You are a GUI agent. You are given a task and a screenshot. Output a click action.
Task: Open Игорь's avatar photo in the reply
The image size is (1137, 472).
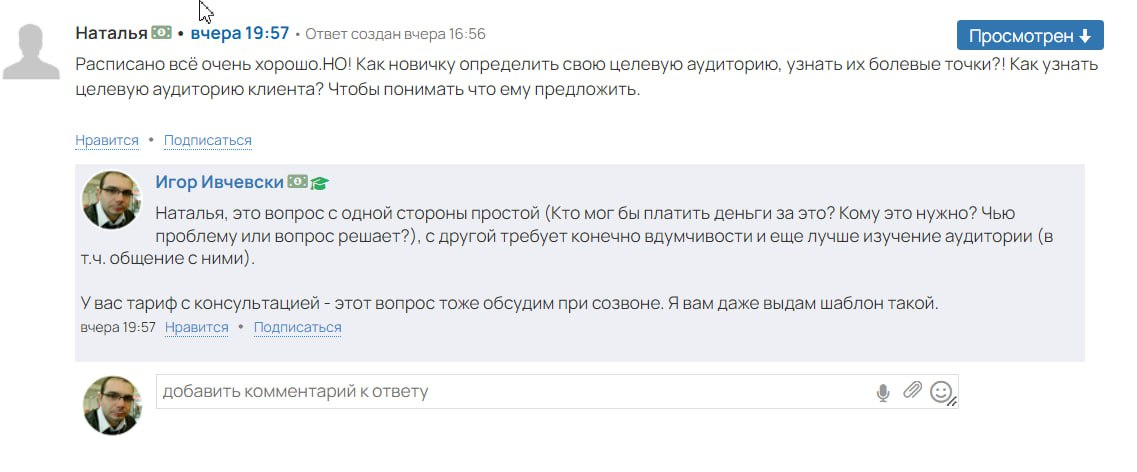(x=110, y=200)
